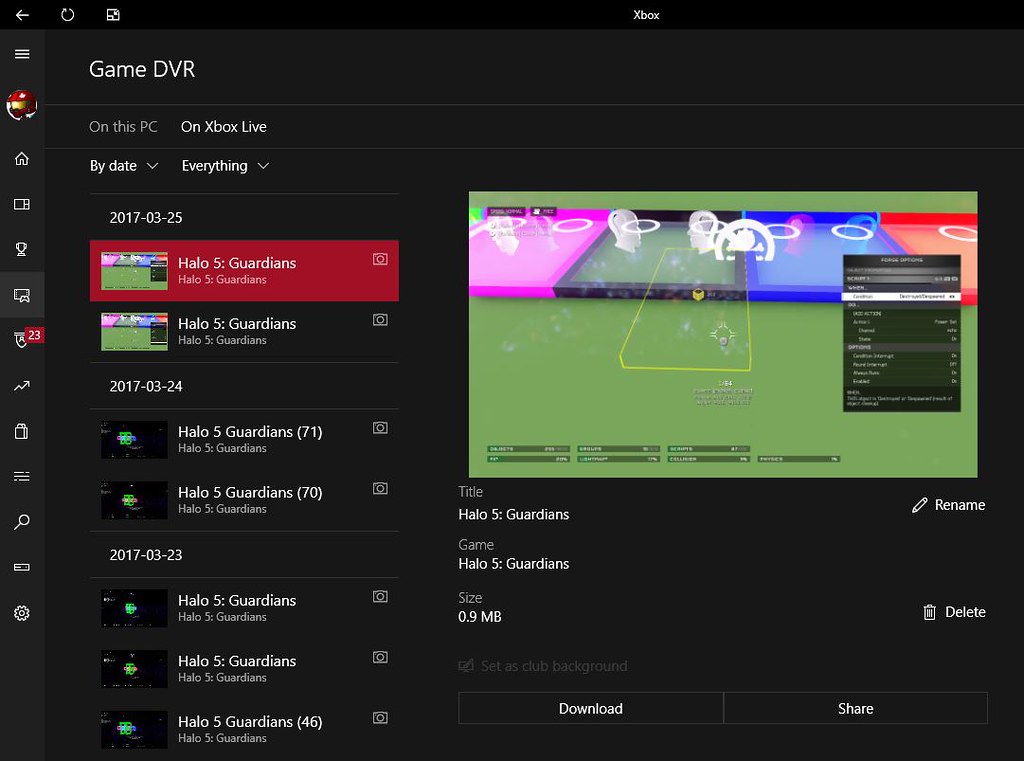Click the trash can icon beside Delete
Screen dimensions: 1024x761
(929, 612)
